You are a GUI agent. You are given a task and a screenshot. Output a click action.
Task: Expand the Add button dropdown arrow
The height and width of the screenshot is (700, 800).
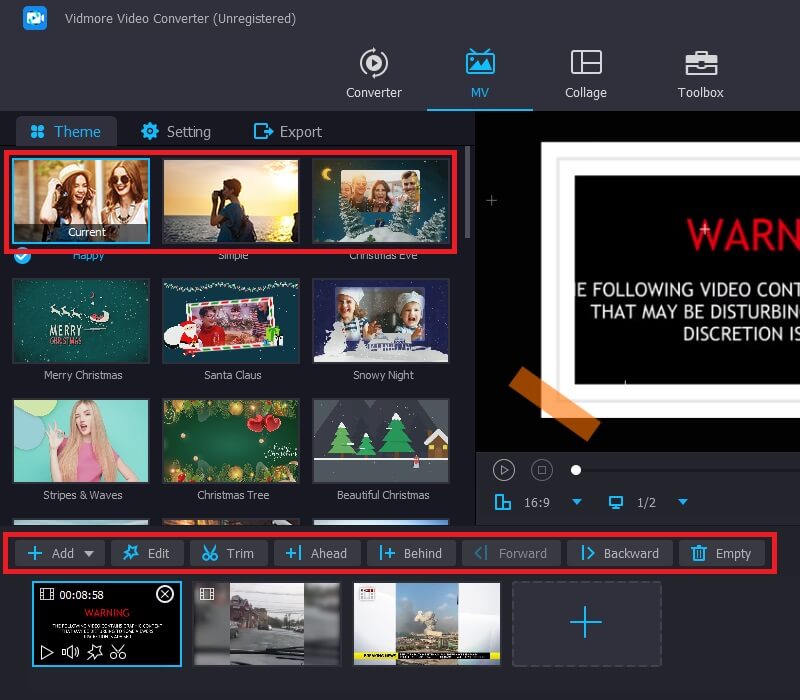[89, 553]
